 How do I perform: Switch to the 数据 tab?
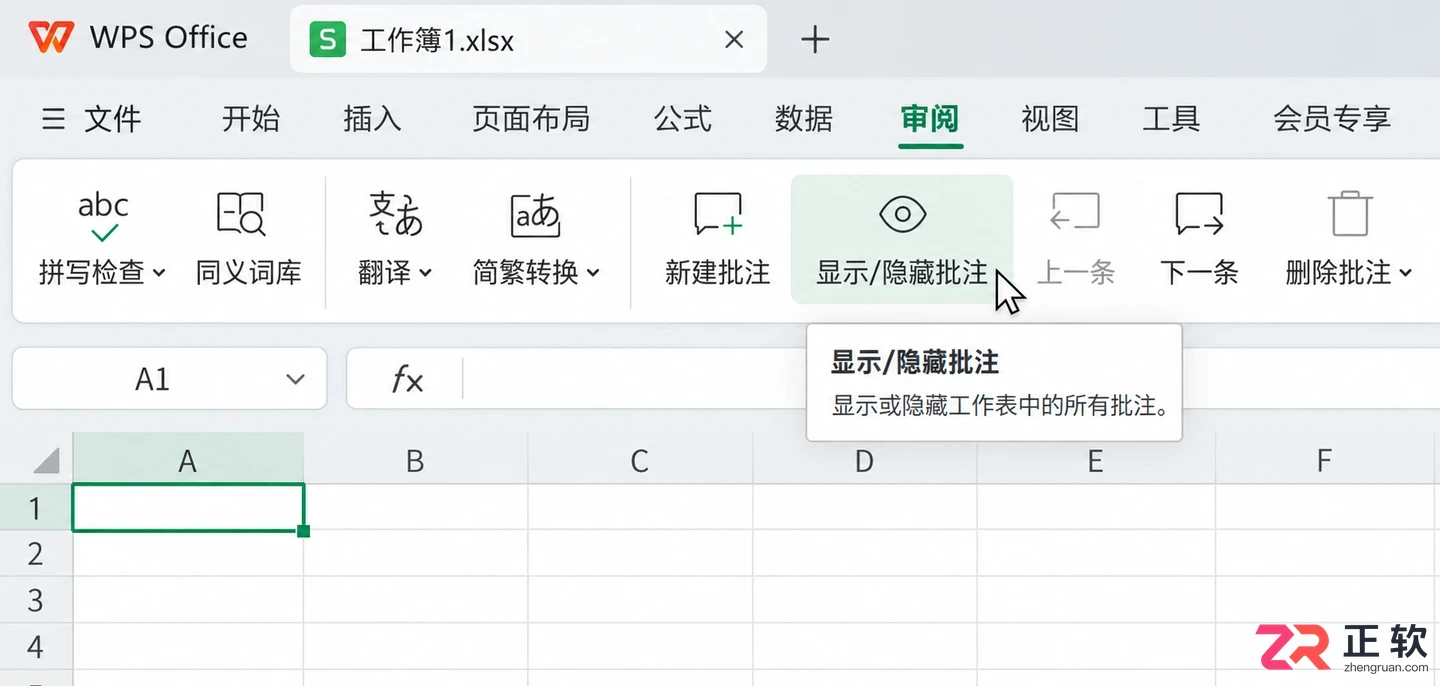click(804, 119)
